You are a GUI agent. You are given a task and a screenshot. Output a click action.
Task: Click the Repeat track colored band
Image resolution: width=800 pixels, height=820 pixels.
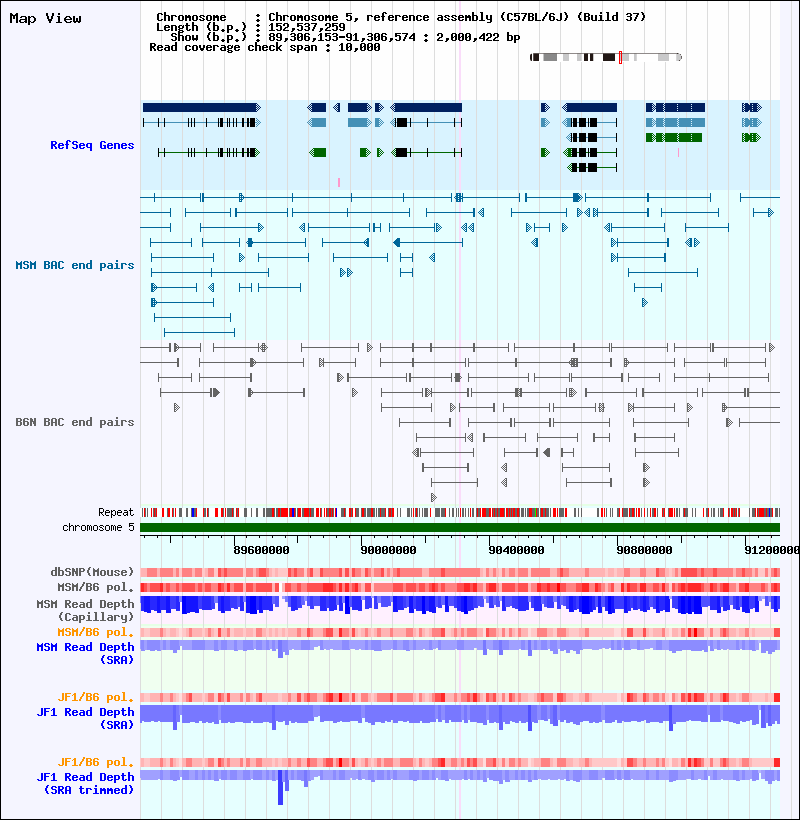pos(460,512)
